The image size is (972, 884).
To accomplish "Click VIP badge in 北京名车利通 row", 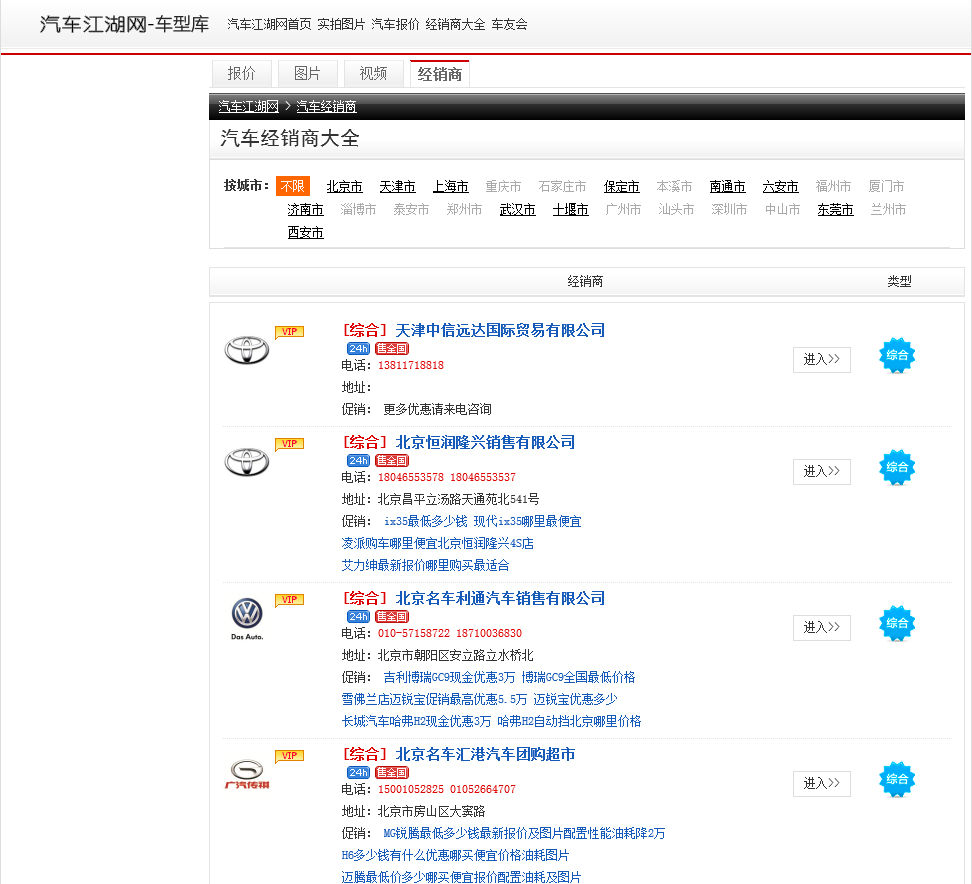I will [x=289, y=600].
